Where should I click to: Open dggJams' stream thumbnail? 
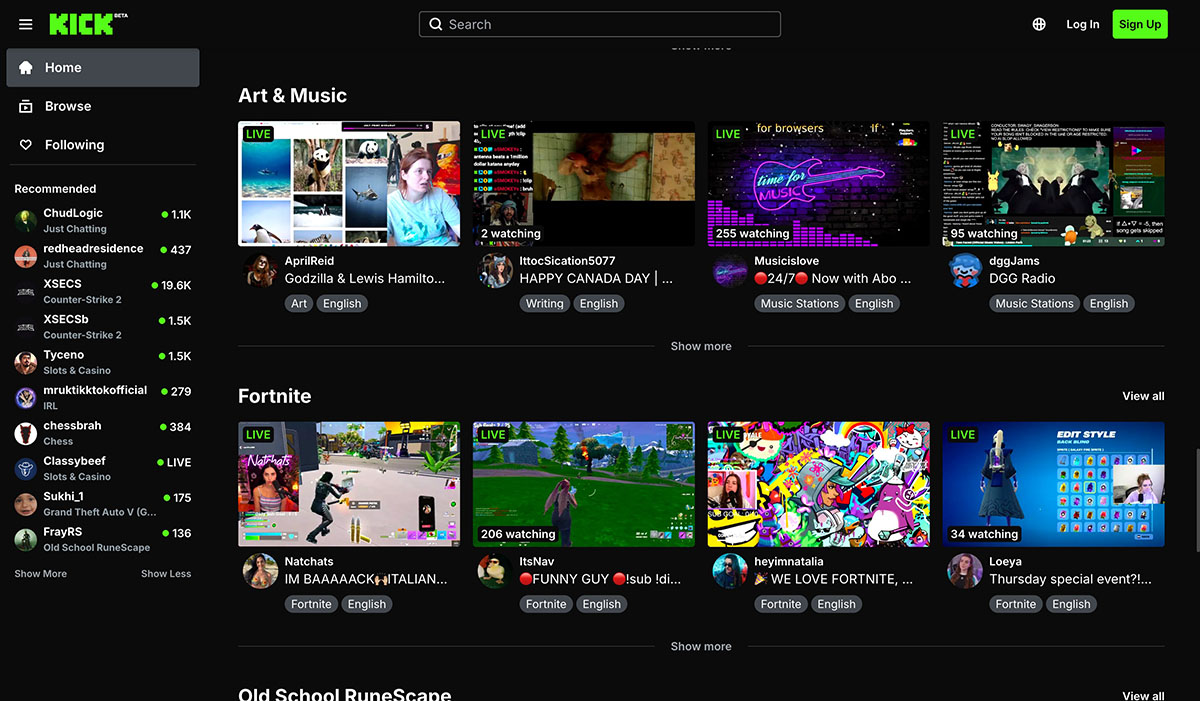coord(1054,184)
